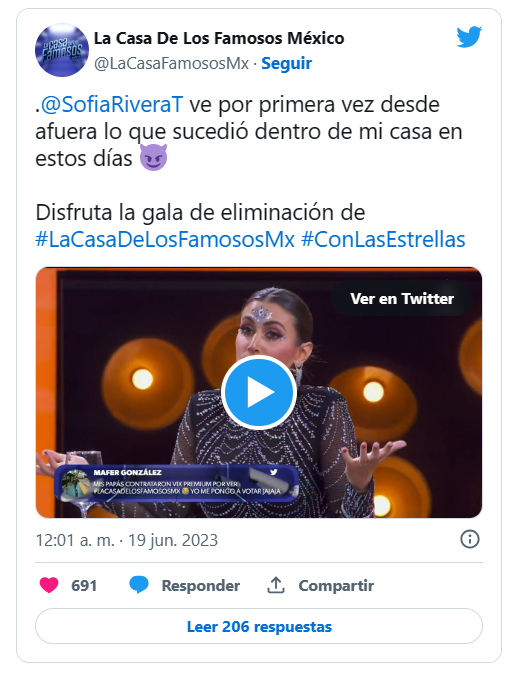Screen dimensions: 520x676
Task: Click the share upload arrow icon
Action: click(x=276, y=585)
